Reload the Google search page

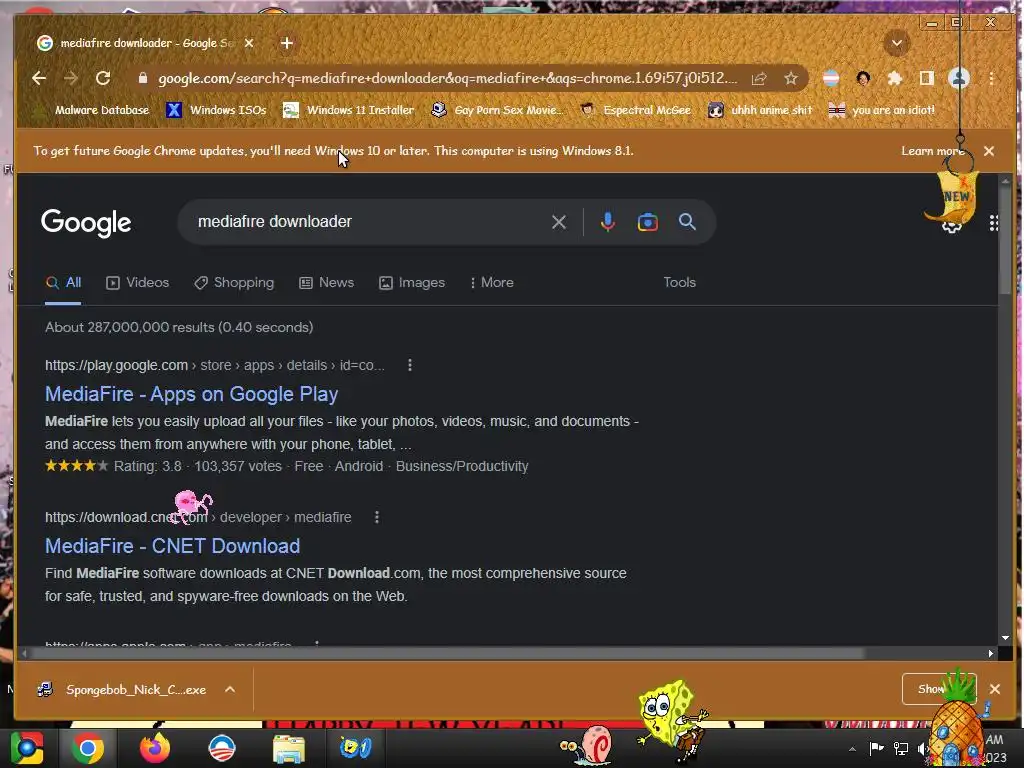[103, 78]
